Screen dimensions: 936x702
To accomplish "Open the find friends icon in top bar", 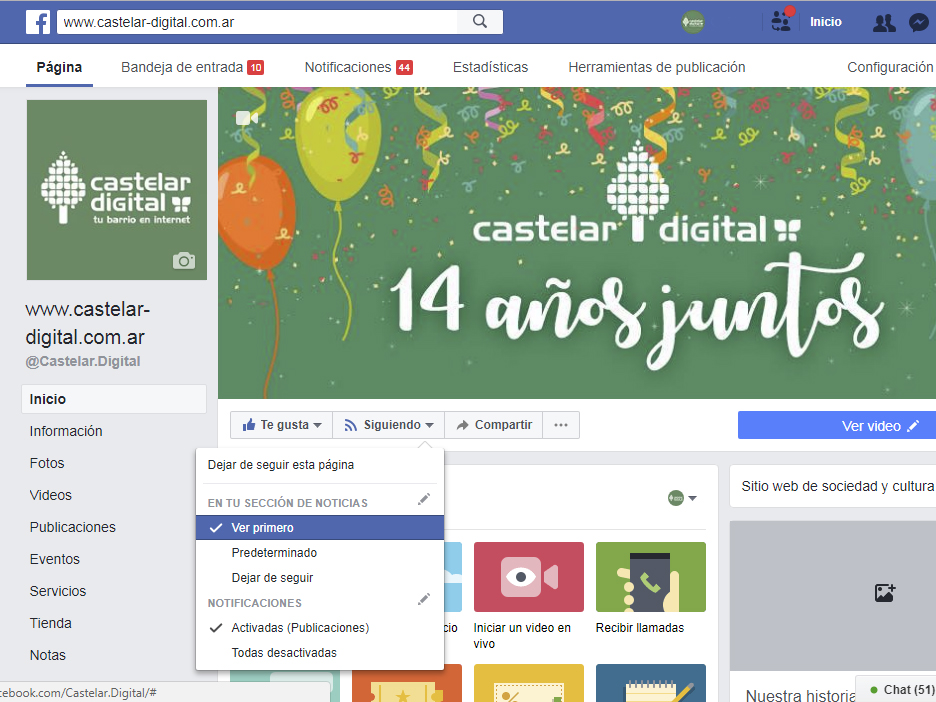I will (x=883, y=23).
